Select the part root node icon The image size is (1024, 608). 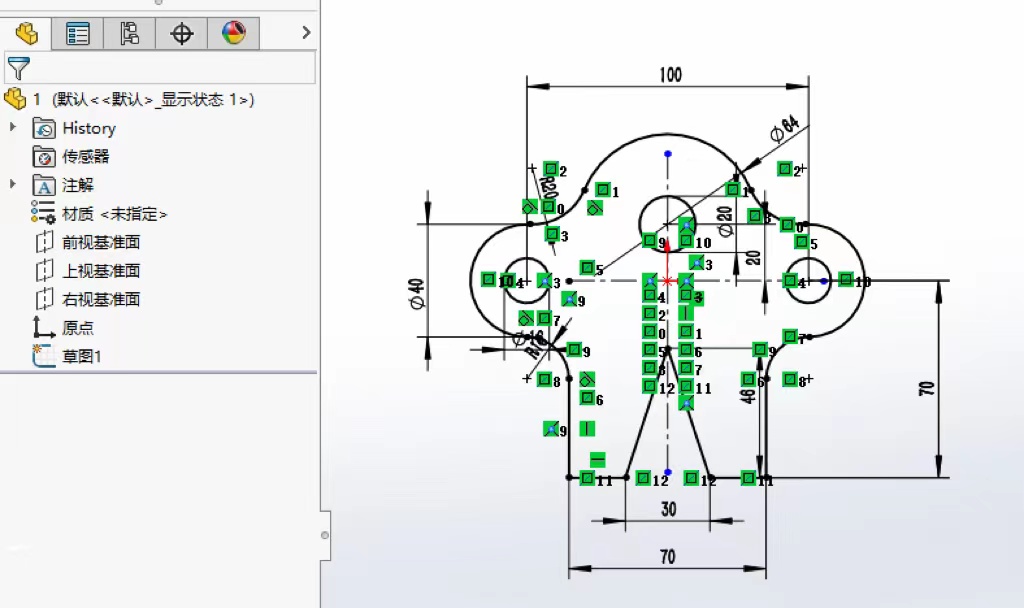[x=15, y=99]
